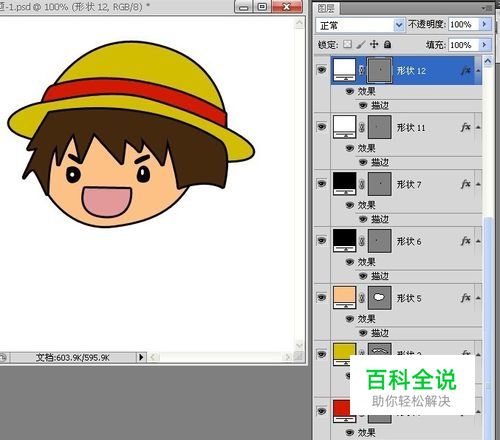
Task: Select vector mask thumbnail of 形状 5
Action: click(380, 297)
